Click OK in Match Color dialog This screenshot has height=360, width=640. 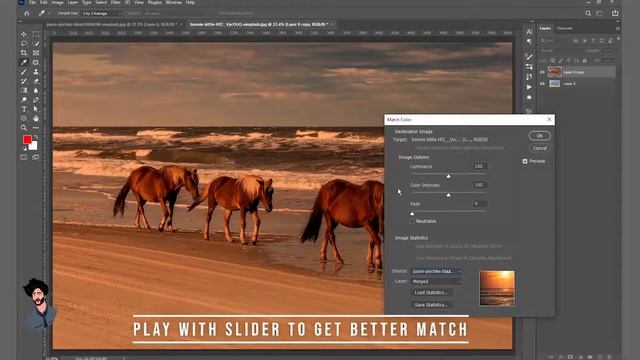[x=539, y=136]
